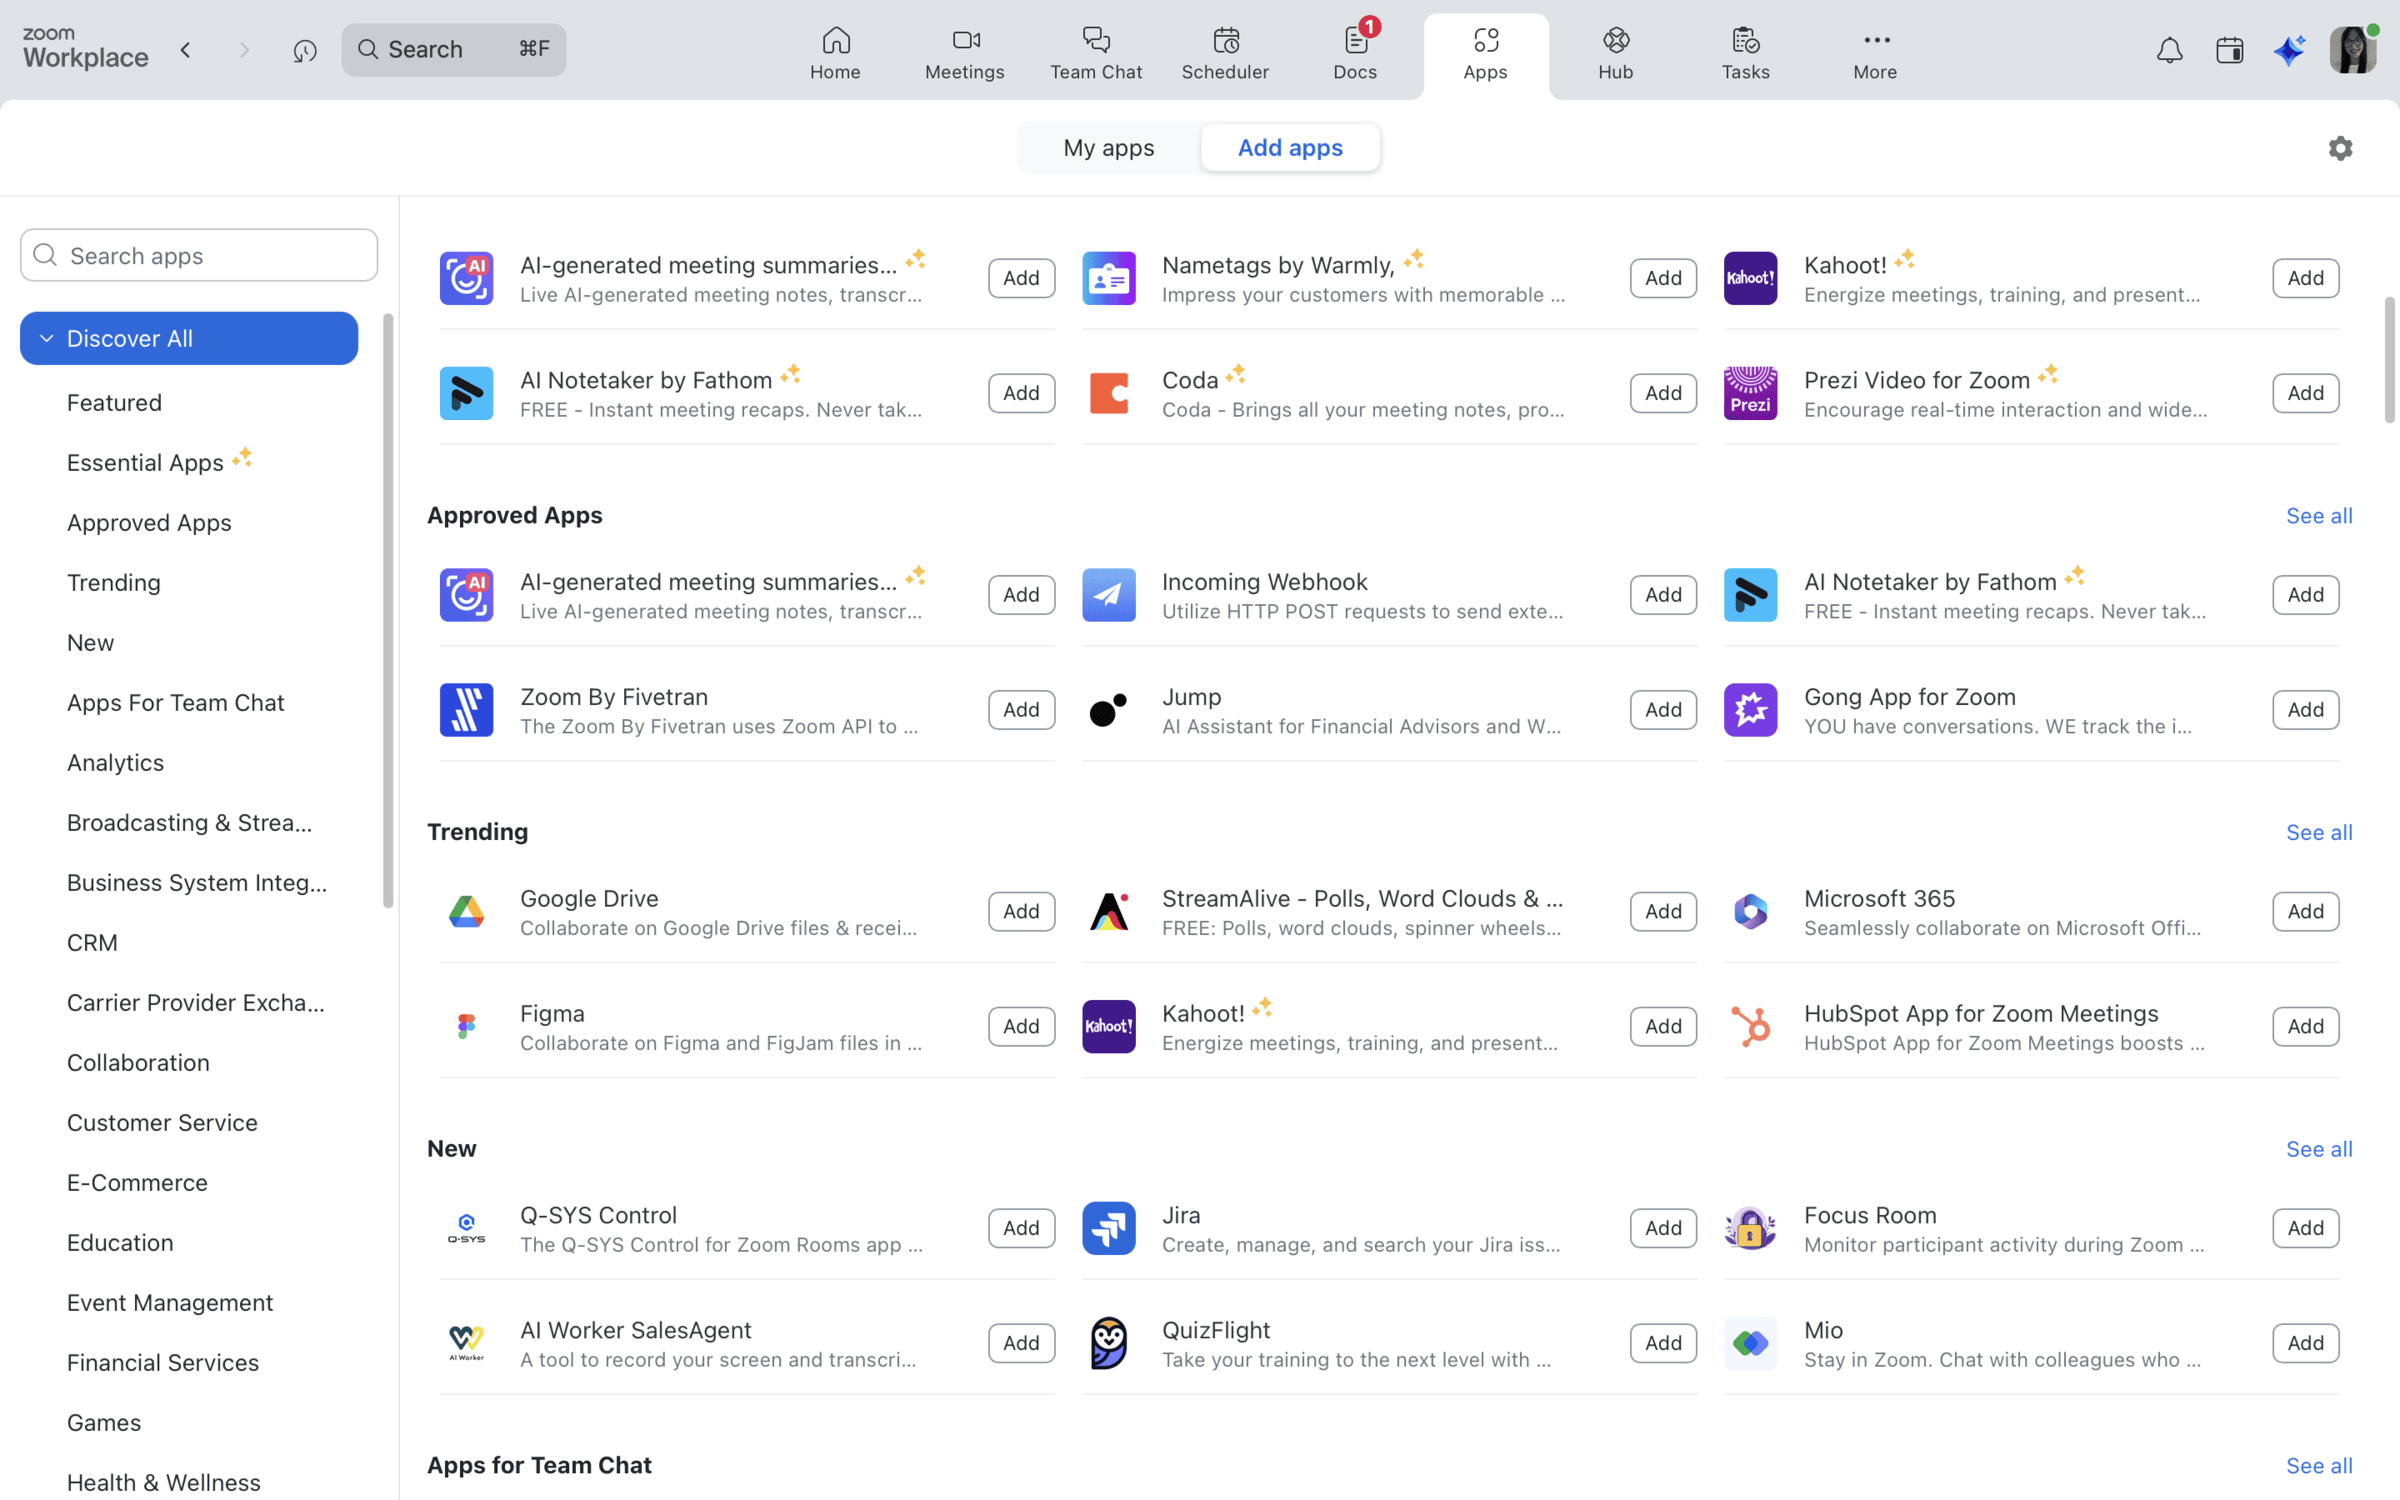
Task: Open the calendar icon near notifications
Action: [x=2229, y=49]
